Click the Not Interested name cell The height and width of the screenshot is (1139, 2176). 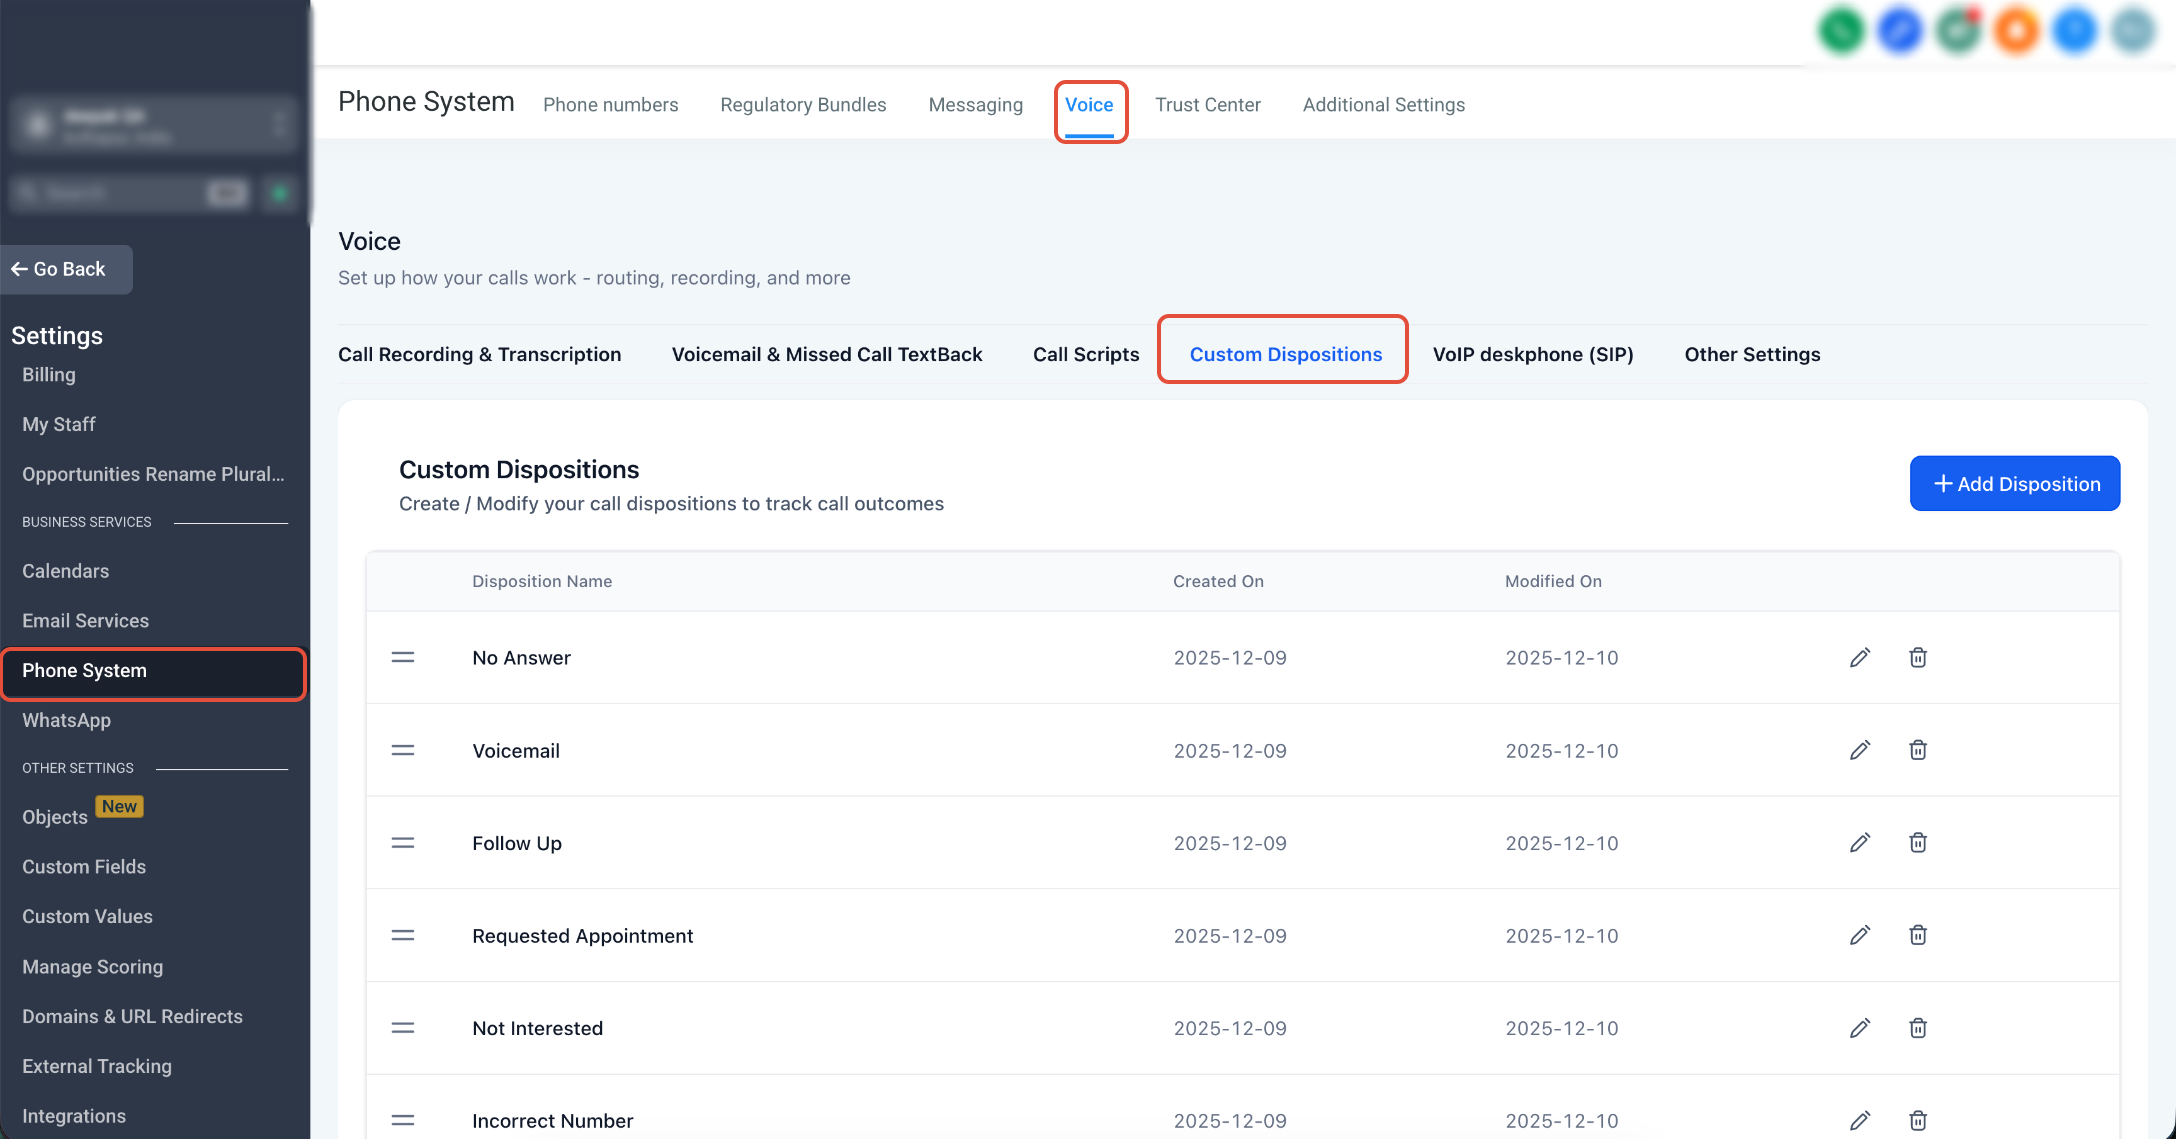[x=537, y=1028]
